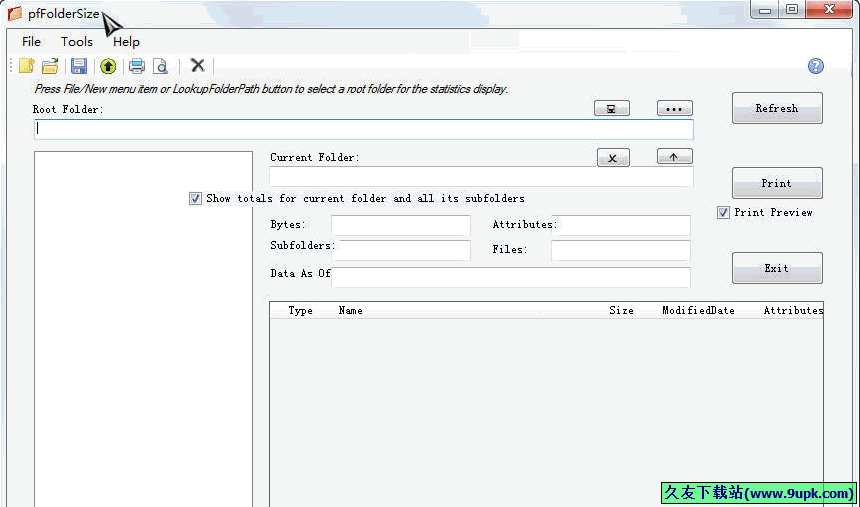Screen dimensions: 860x507
Task: Click the Refresh button
Action: (777, 108)
